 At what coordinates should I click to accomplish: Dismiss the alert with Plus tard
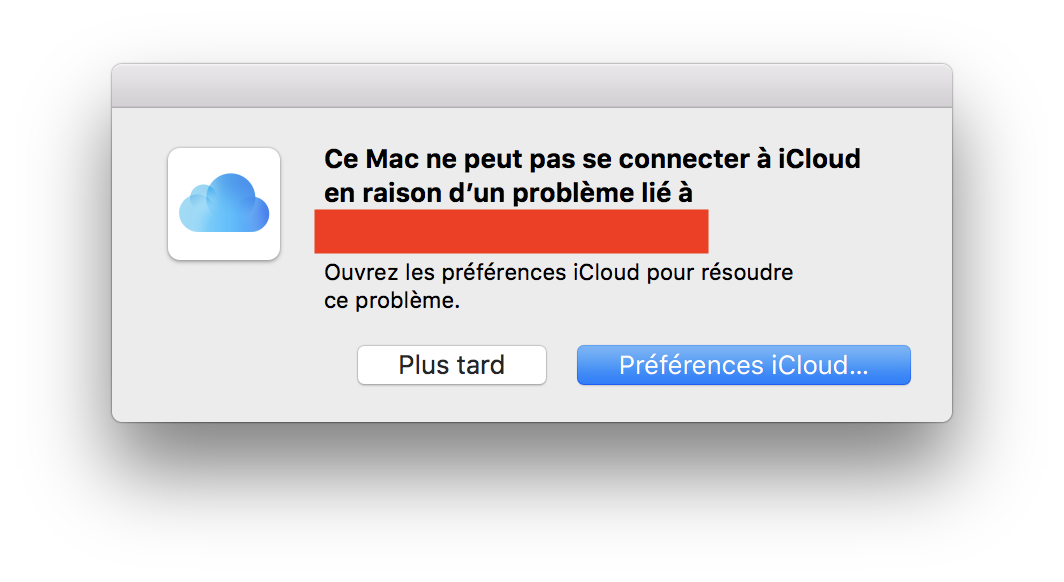(452, 365)
